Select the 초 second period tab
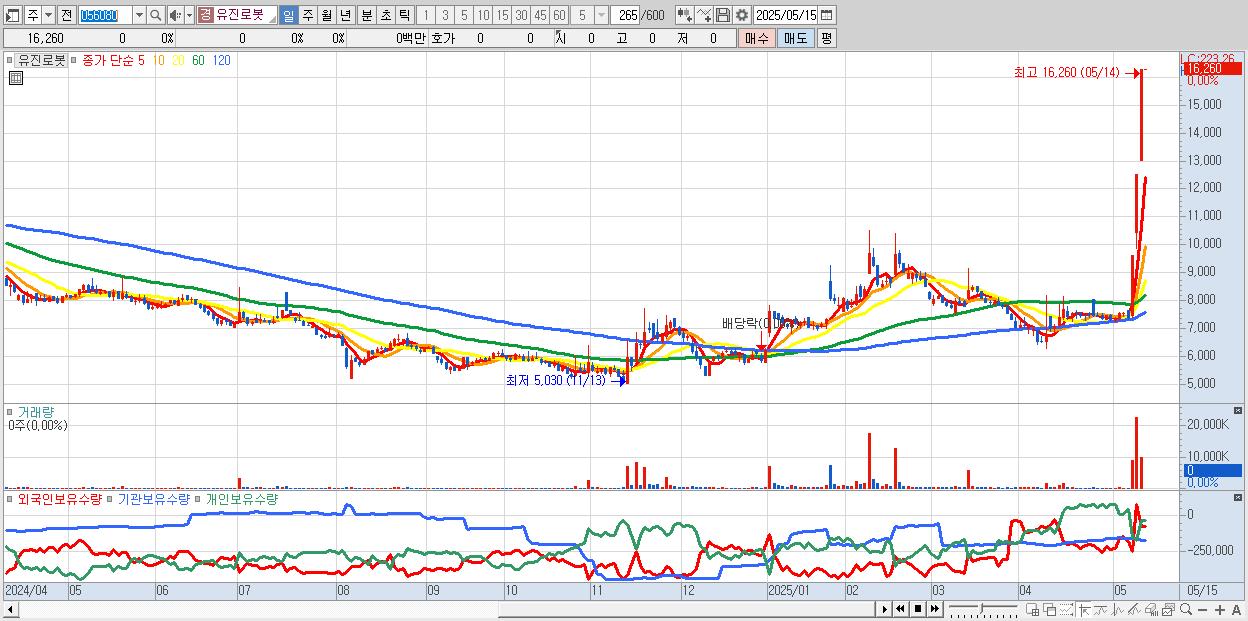1248x621 pixels. pyautogui.click(x=385, y=15)
